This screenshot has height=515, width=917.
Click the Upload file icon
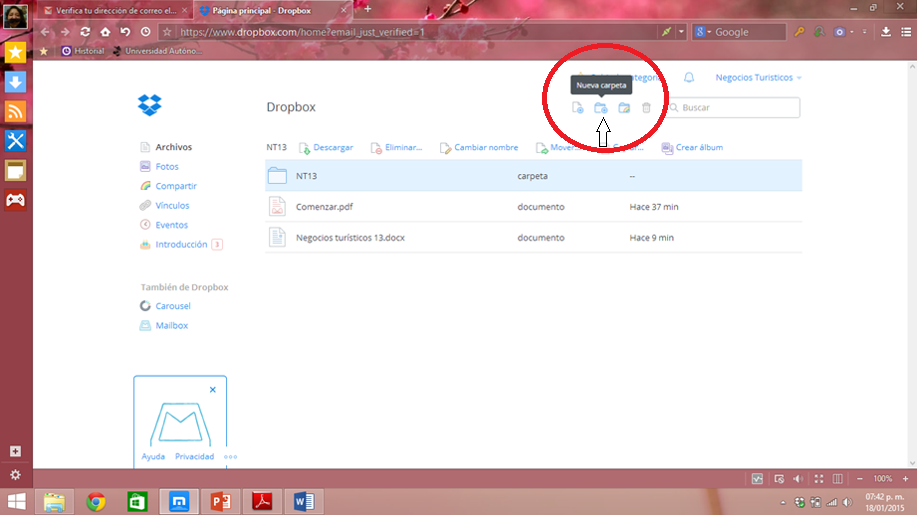click(577, 108)
